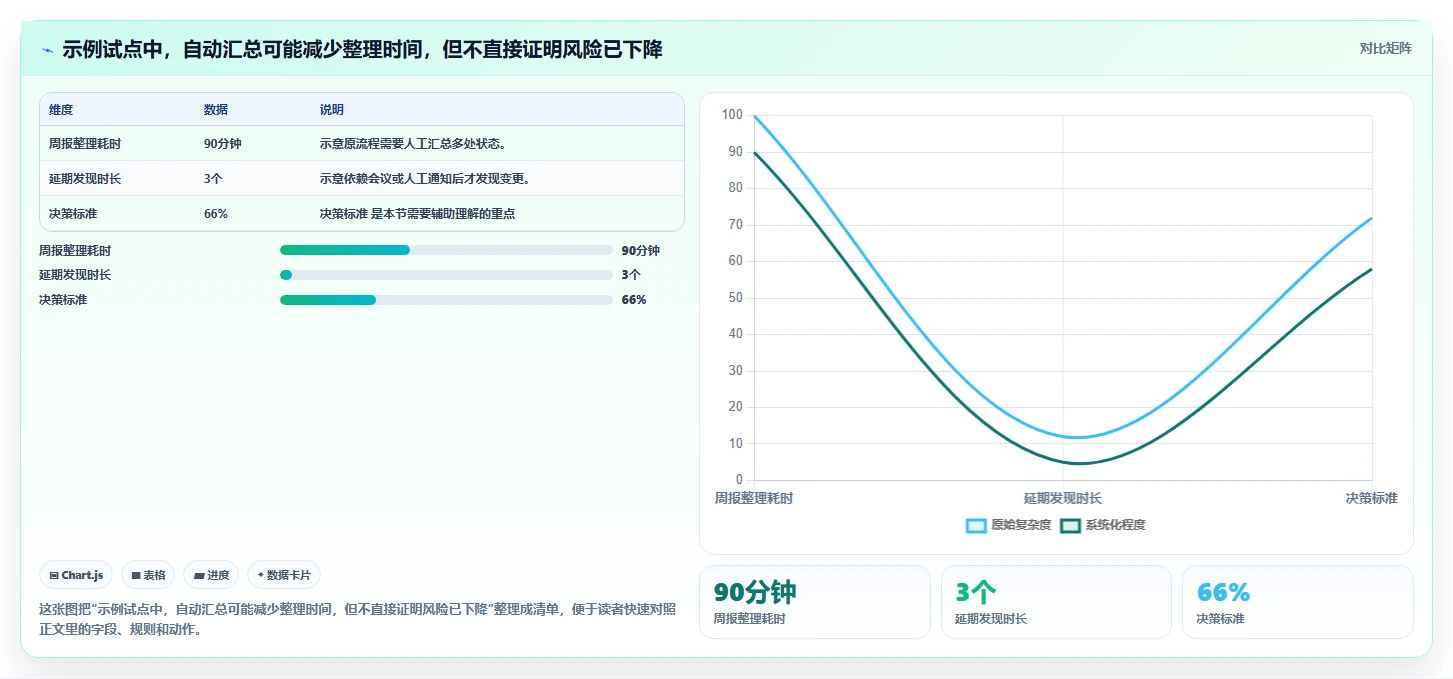The width and height of the screenshot is (1453, 679).
Task: Click the 数据卡片 tag chip
Action: coord(284,575)
